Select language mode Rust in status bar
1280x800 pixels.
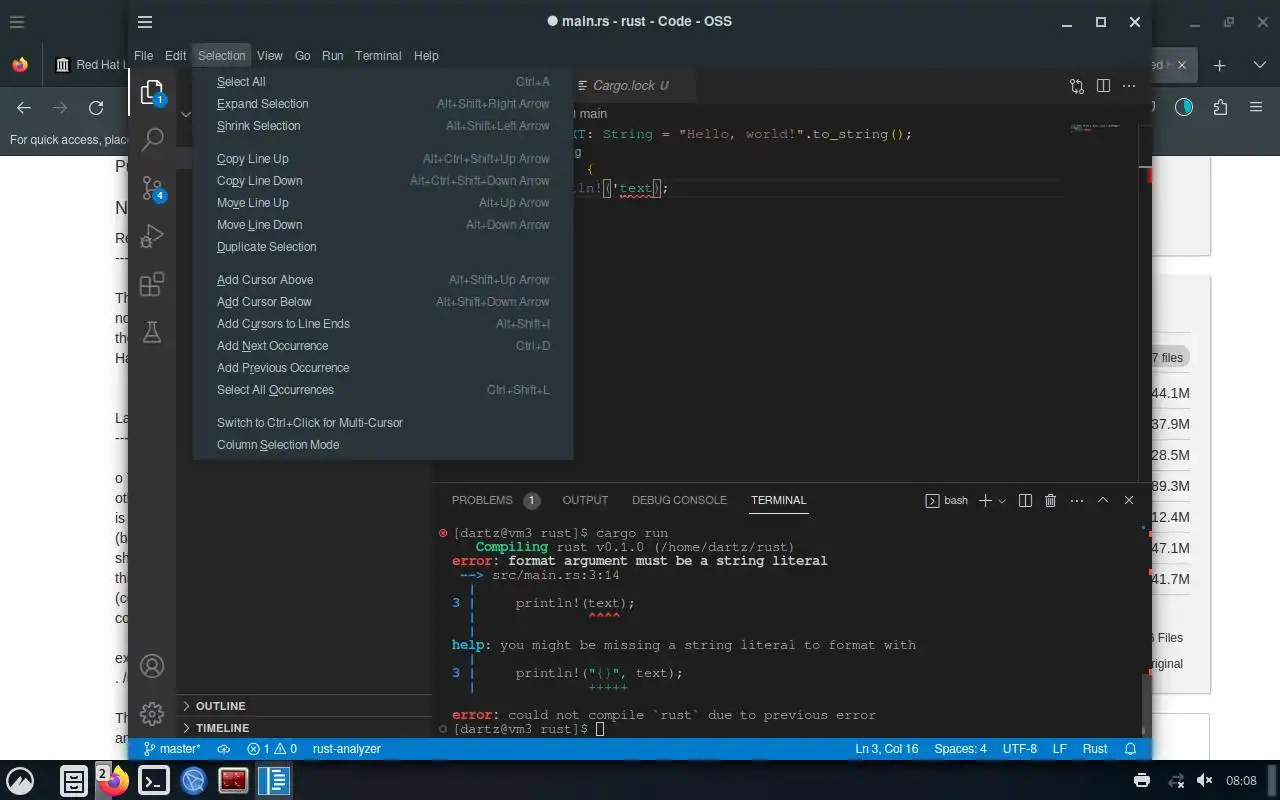[1095, 749]
